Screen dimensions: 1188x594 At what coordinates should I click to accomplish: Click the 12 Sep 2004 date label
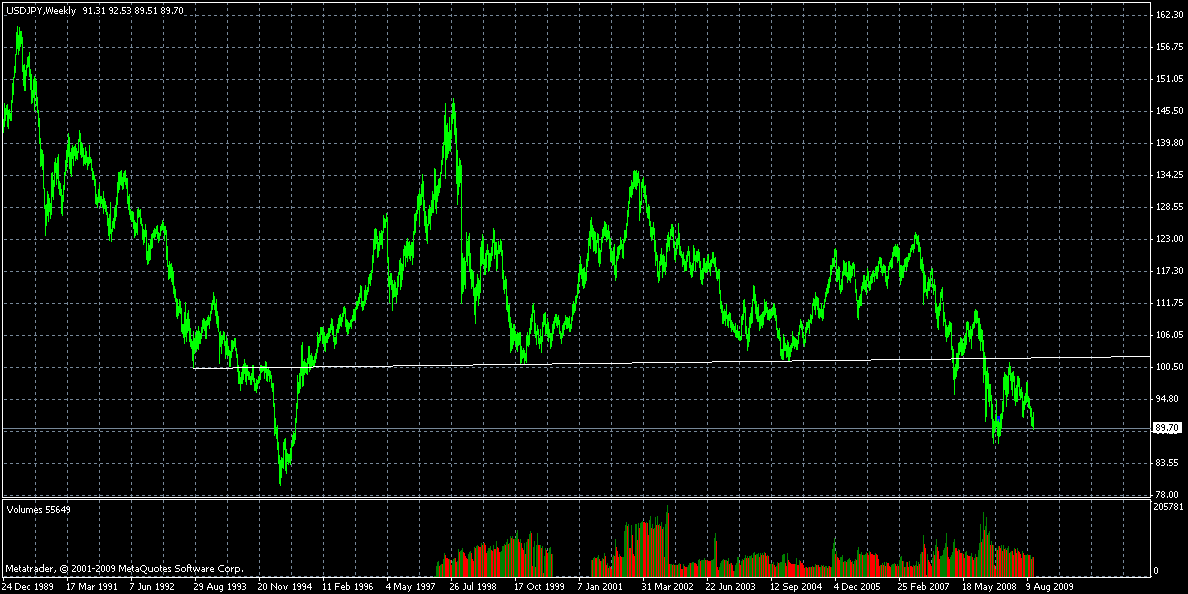pos(797,586)
